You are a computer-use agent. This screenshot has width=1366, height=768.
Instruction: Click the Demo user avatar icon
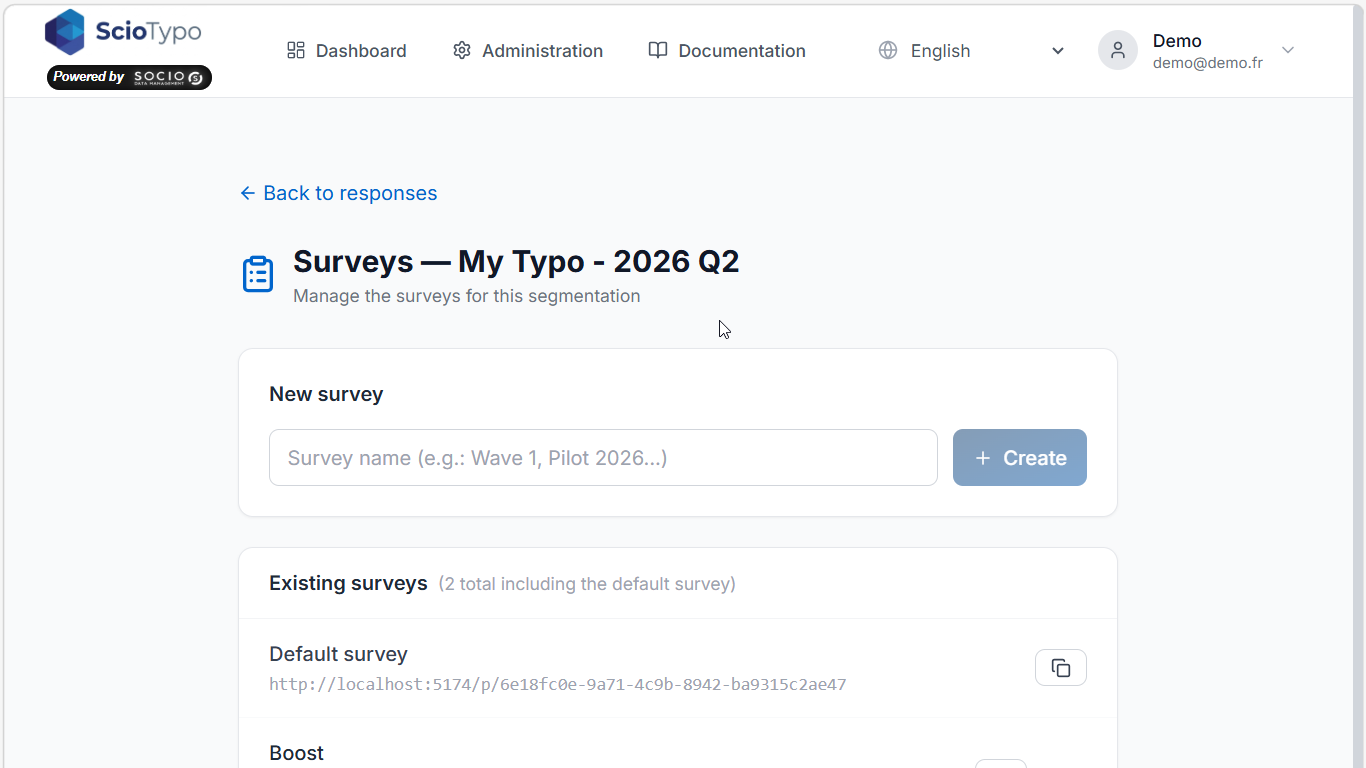(x=1118, y=50)
